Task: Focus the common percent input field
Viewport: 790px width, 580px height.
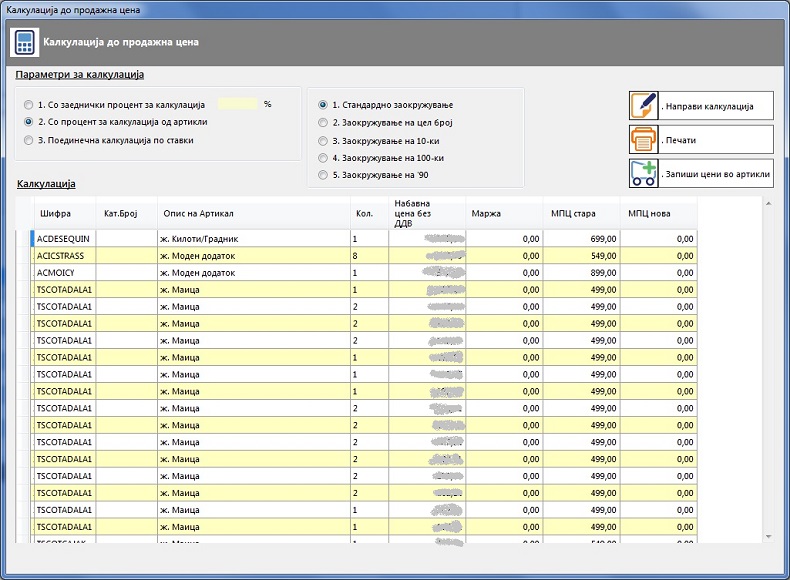Action: coord(238,104)
